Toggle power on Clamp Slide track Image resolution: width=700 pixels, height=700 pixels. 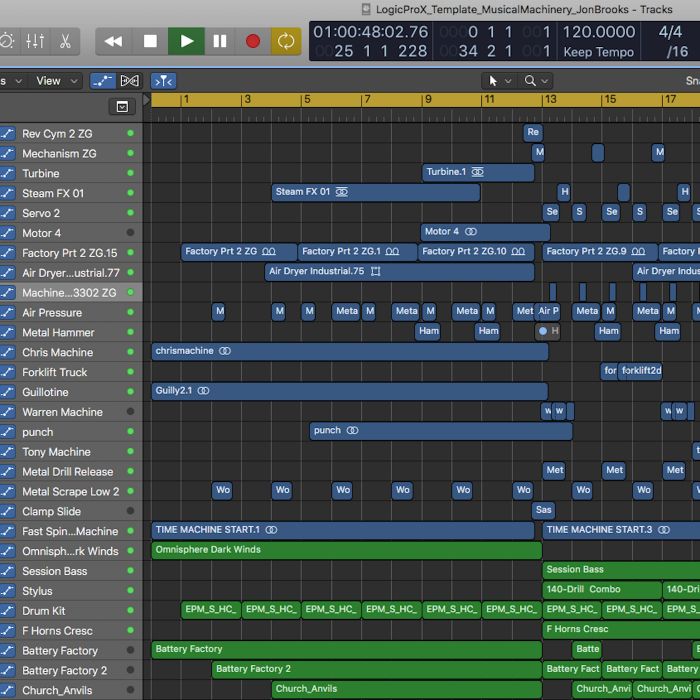130,511
